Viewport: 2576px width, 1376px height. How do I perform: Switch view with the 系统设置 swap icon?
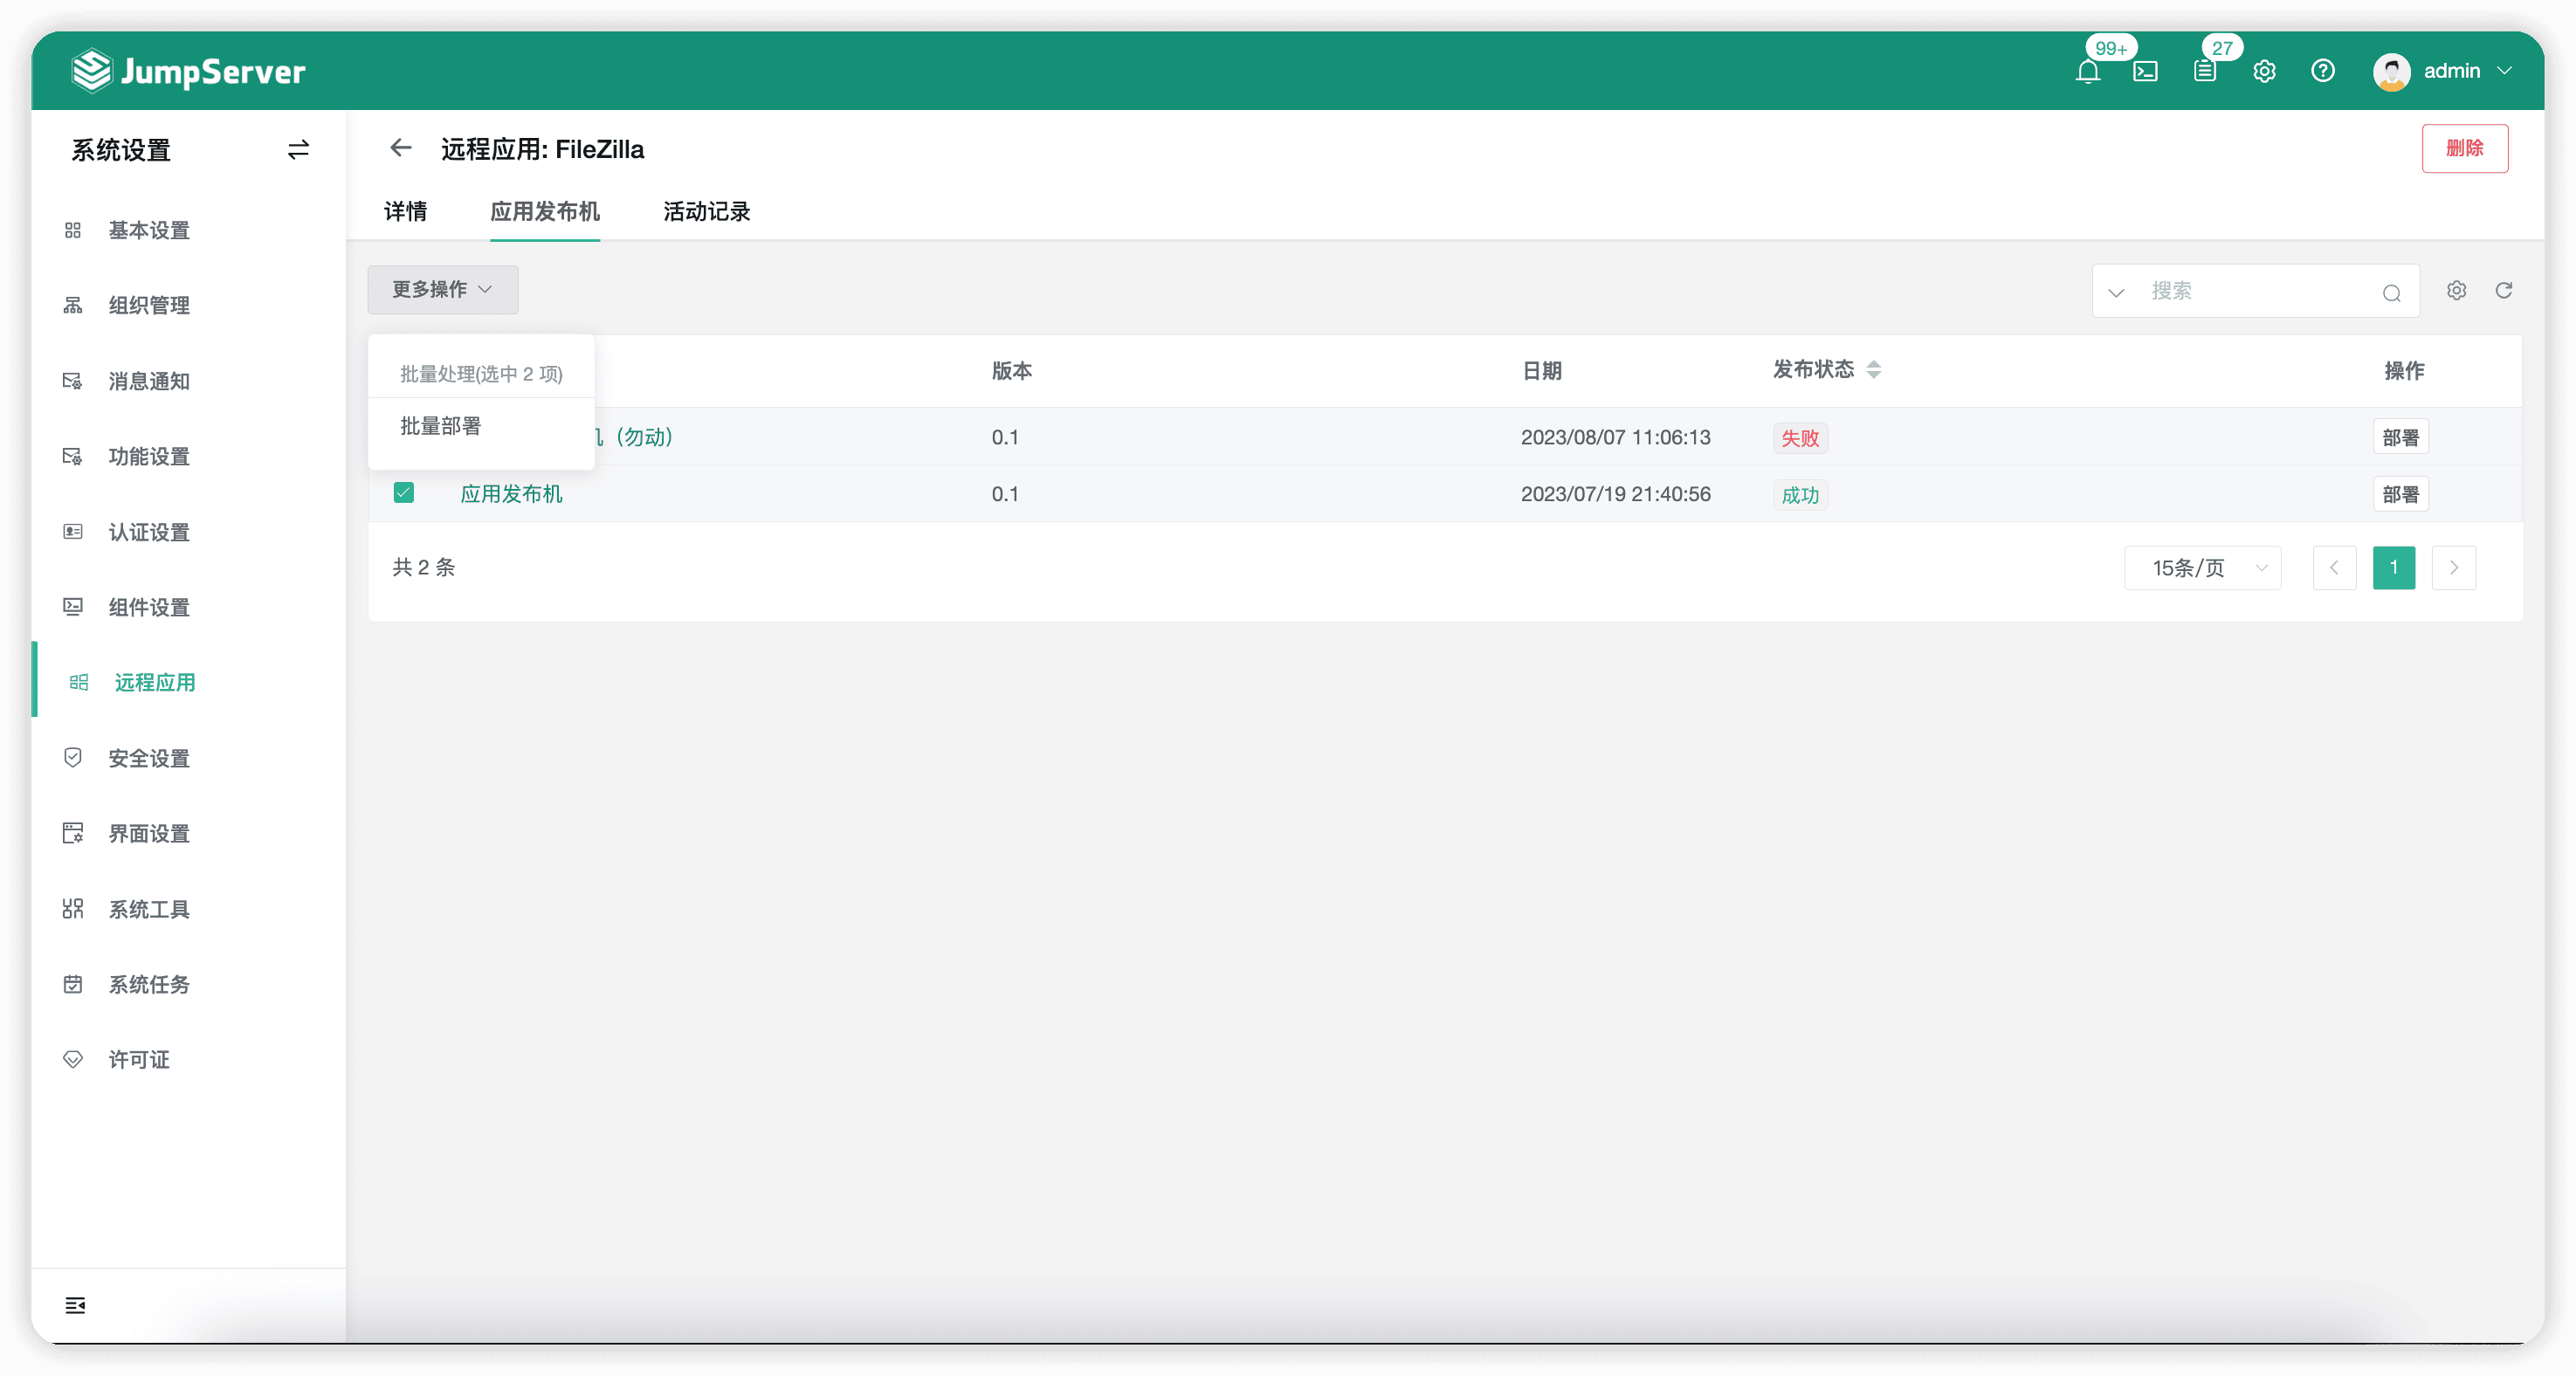(298, 150)
